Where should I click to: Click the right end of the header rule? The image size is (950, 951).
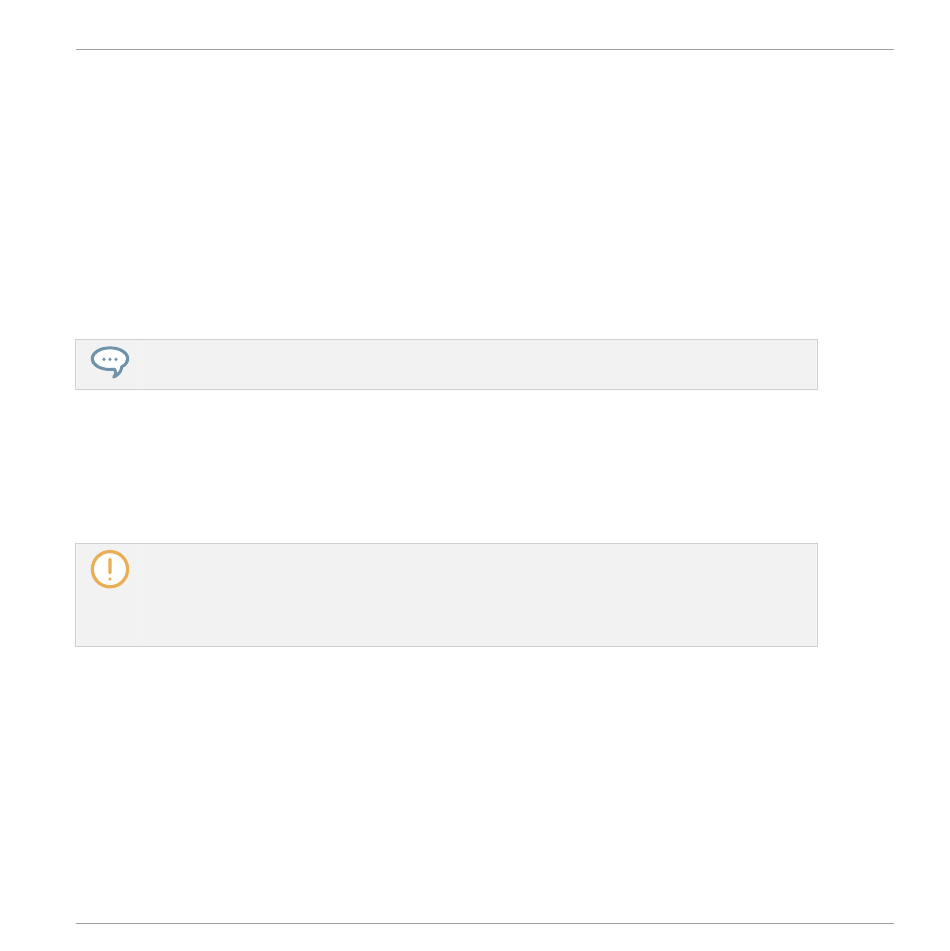[890, 49]
